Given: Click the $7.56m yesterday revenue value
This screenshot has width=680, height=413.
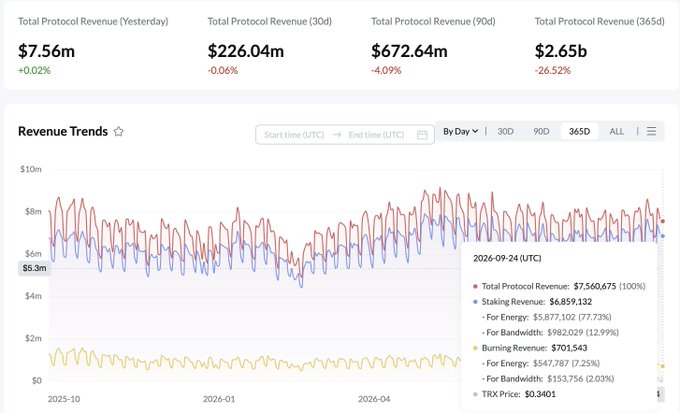Looking at the screenshot, I should point(46,51).
